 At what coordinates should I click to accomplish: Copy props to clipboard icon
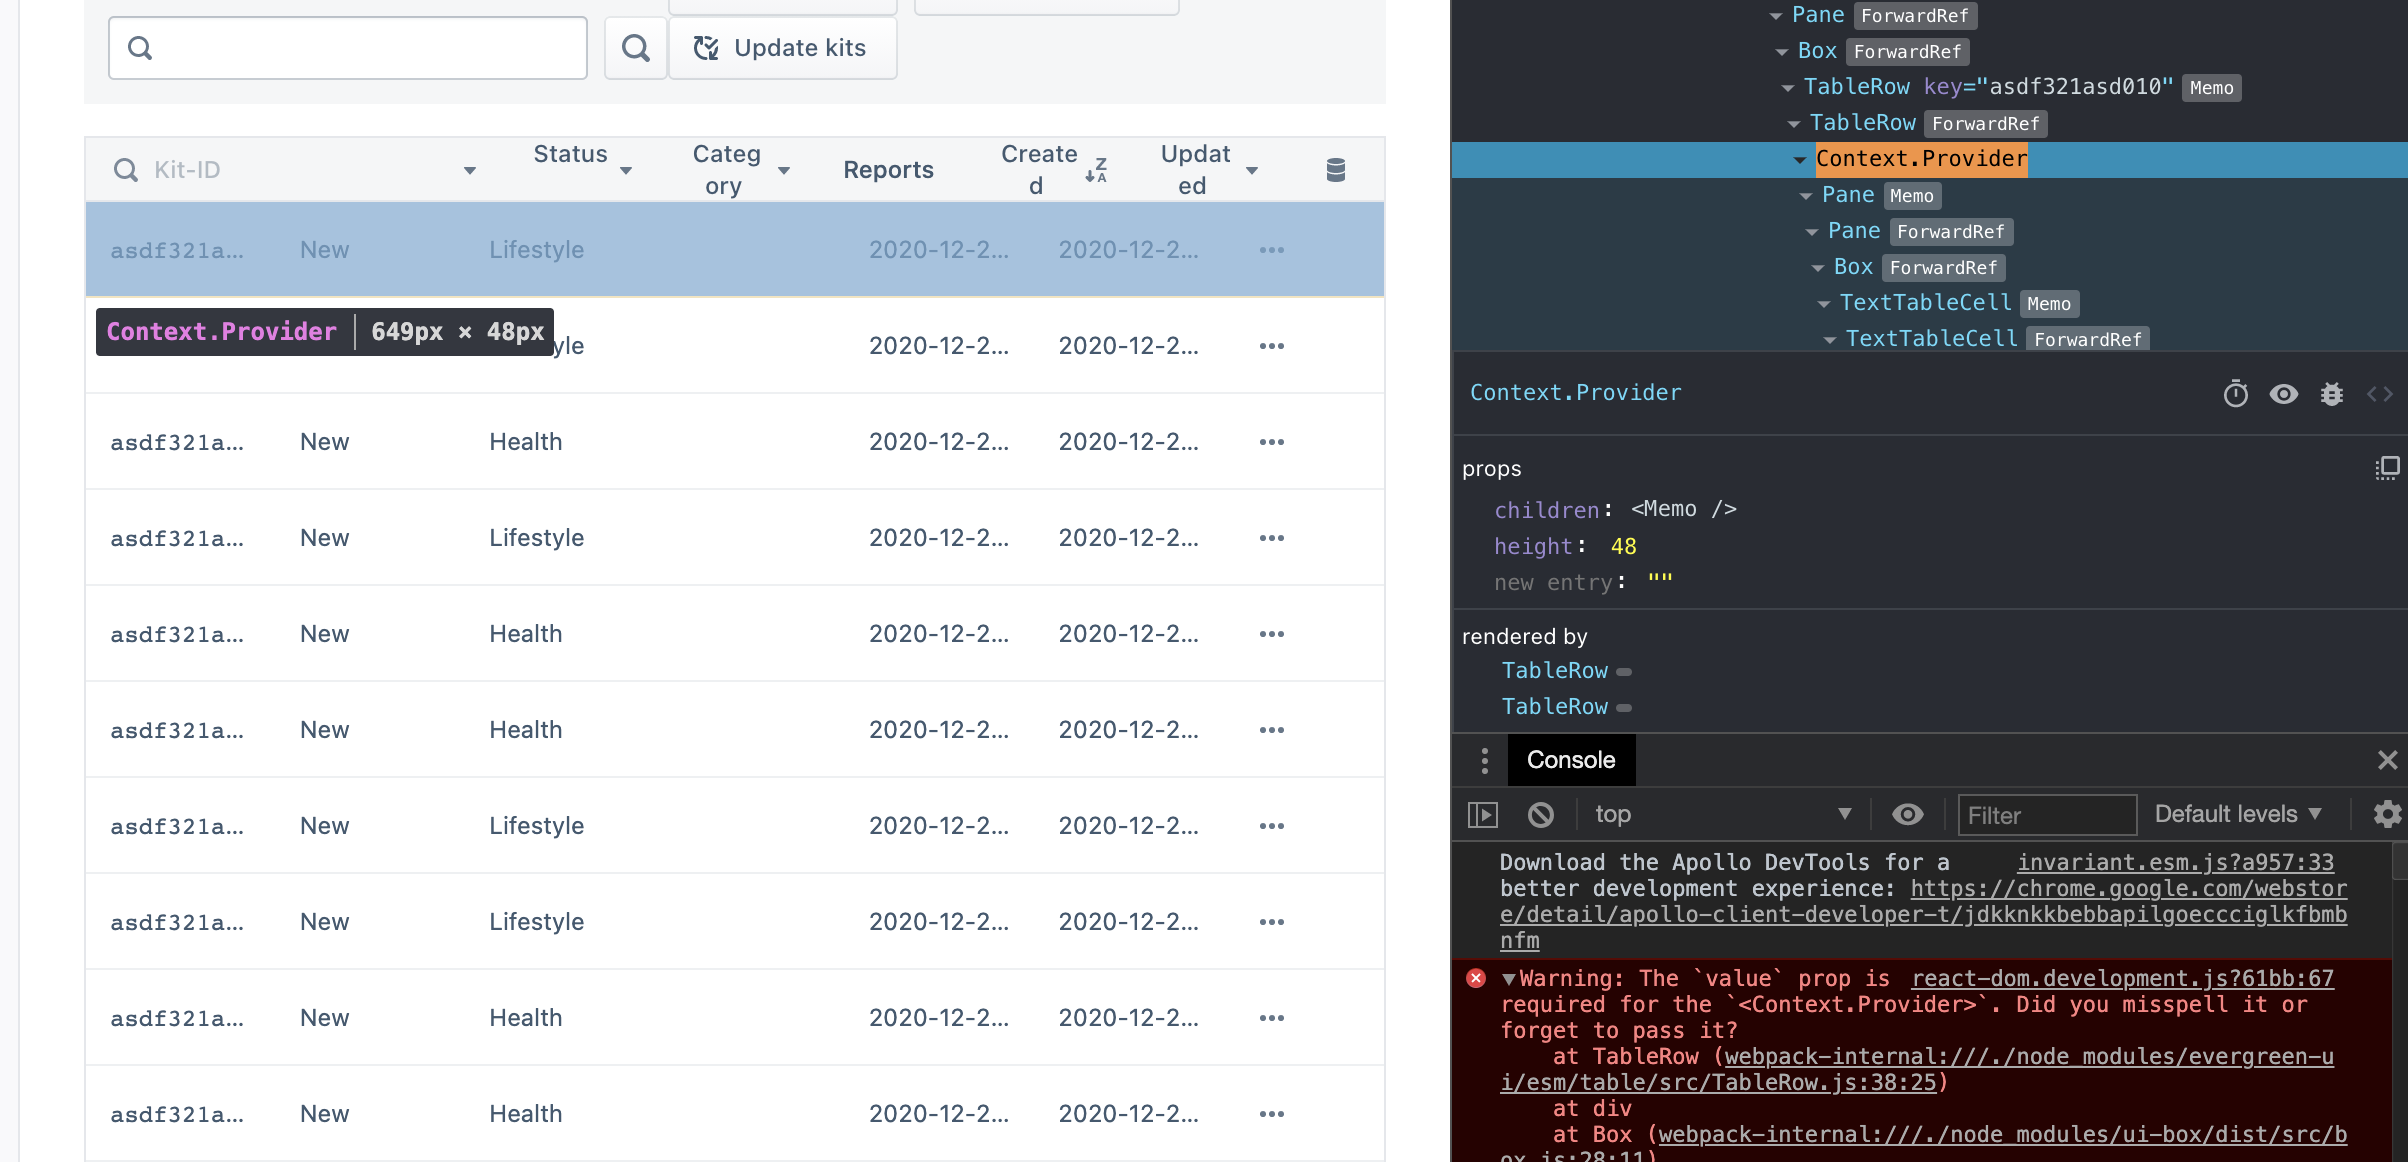(2387, 468)
